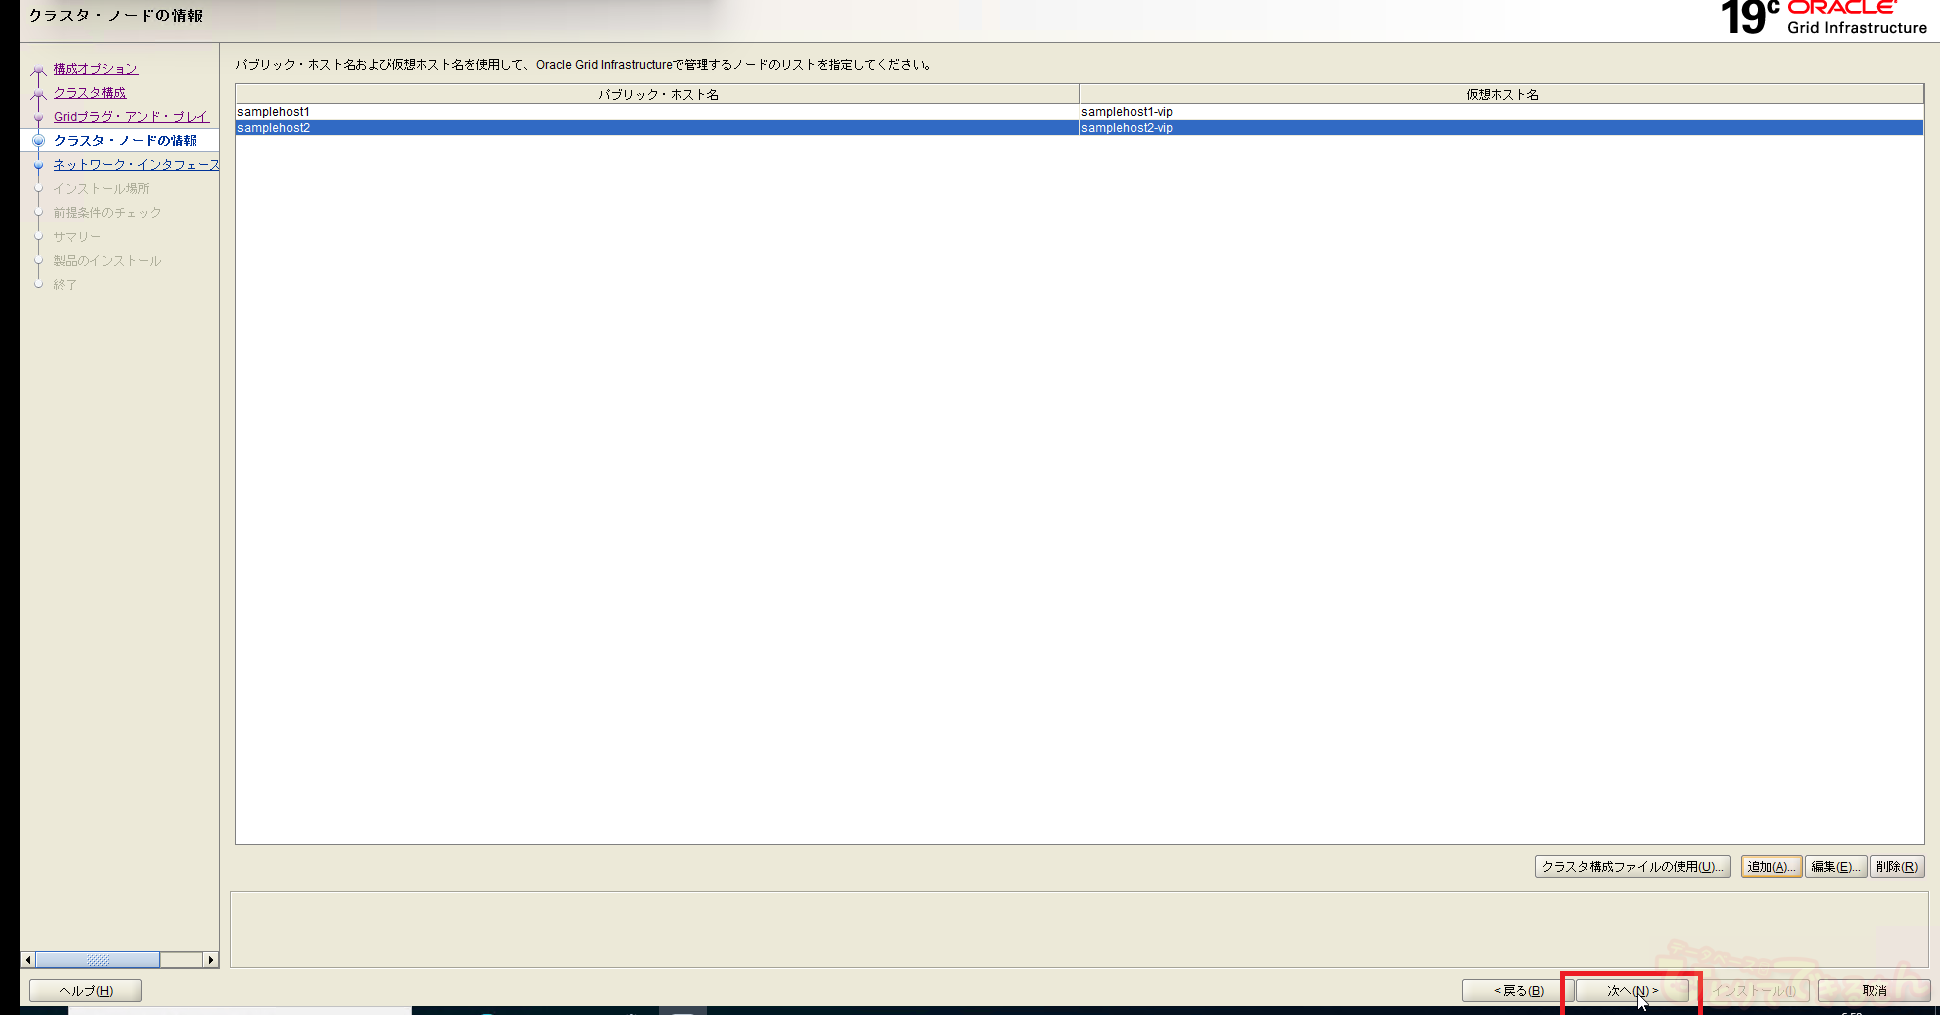Screen dimensions: 1940x1015
Task: Click the 次へ(N) next button
Action: (1632, 990)
